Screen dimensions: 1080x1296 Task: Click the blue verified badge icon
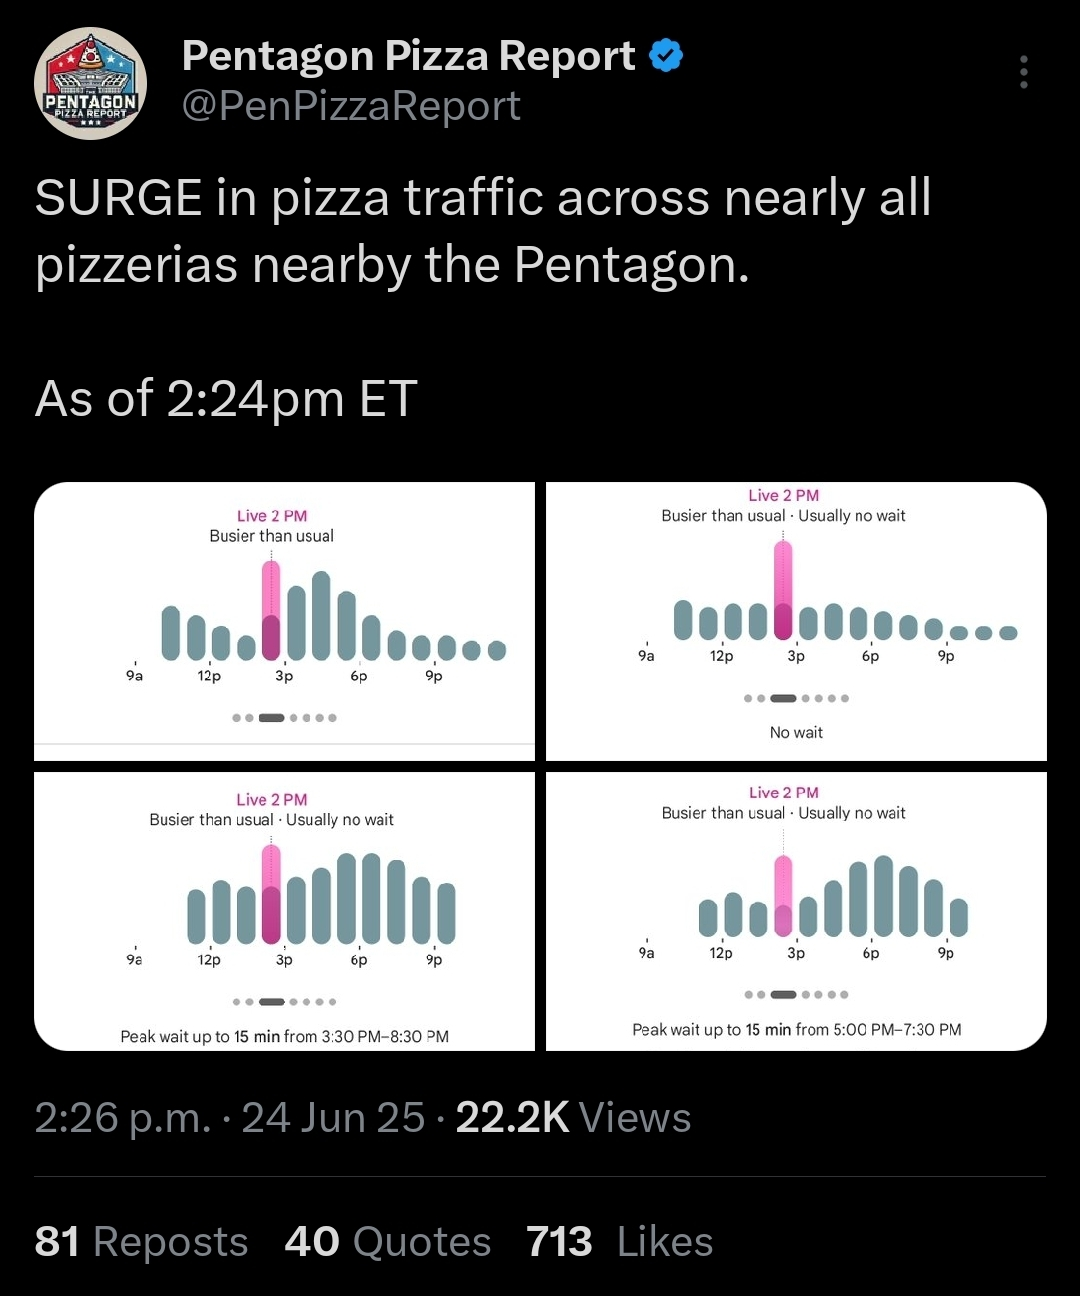point(667,56)
